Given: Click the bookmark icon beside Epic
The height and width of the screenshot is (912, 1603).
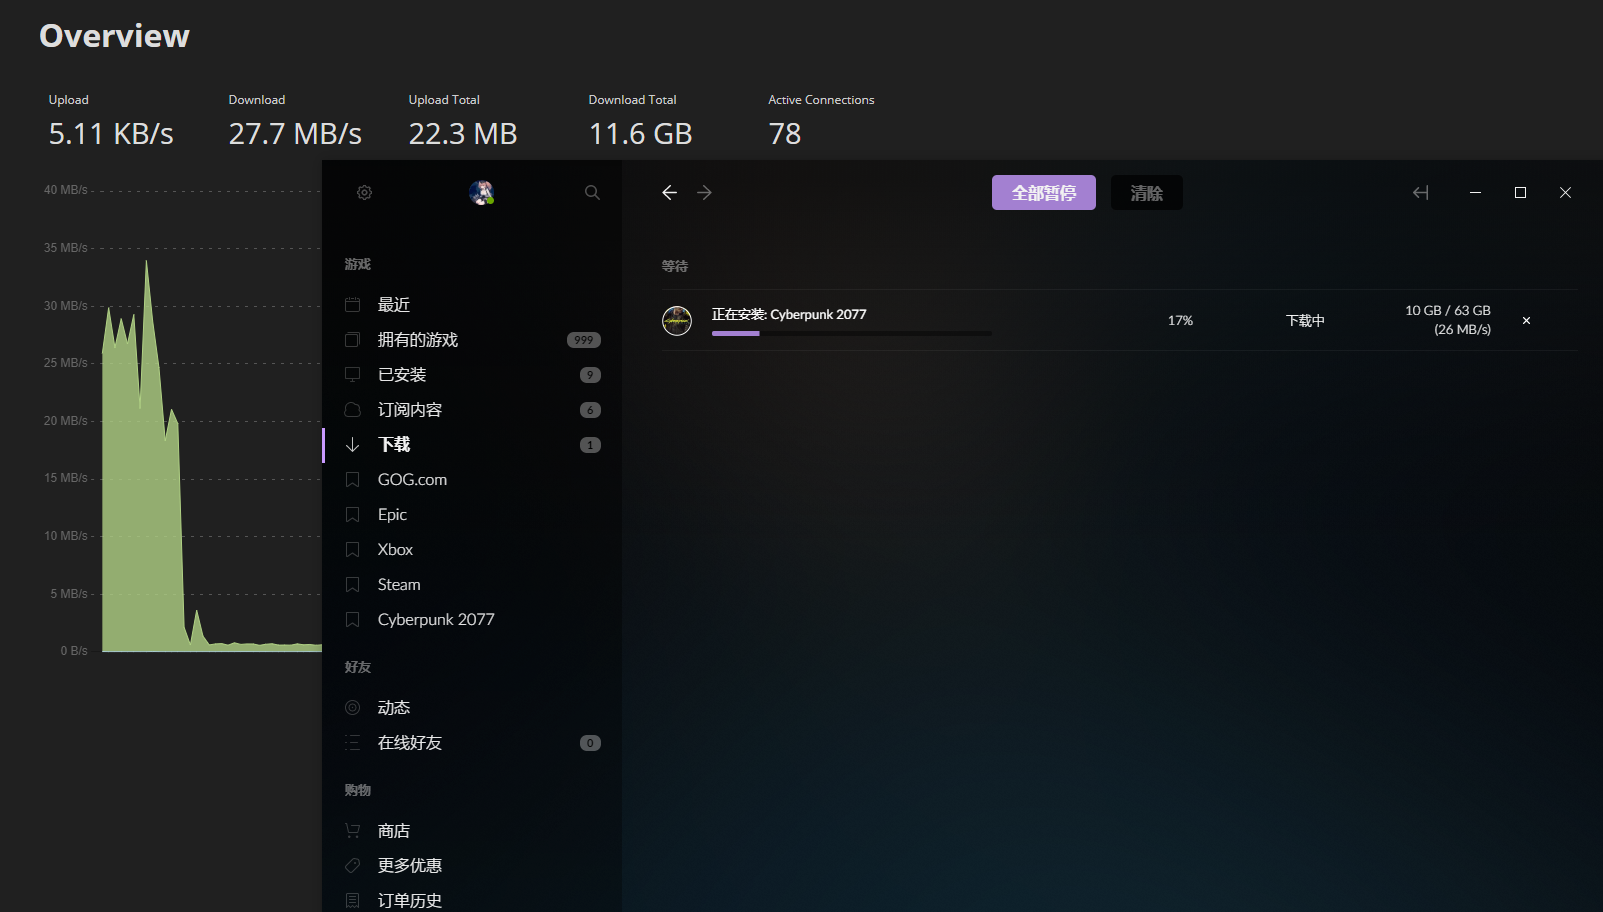Looking at the screenshot, I should [x=352, y=514].
